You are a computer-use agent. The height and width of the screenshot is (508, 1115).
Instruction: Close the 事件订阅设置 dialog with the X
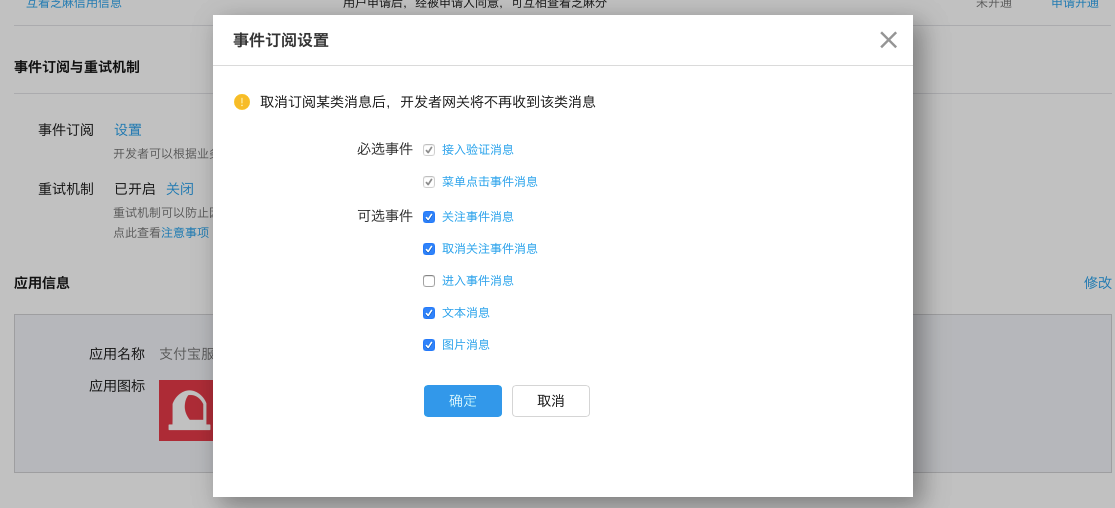888,40
